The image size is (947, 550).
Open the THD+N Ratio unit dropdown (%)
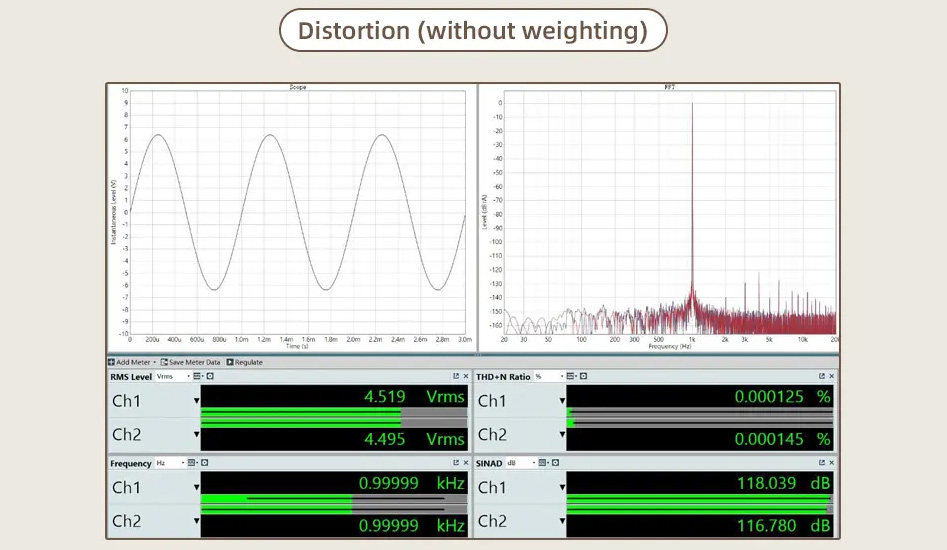tap(549, 376)
